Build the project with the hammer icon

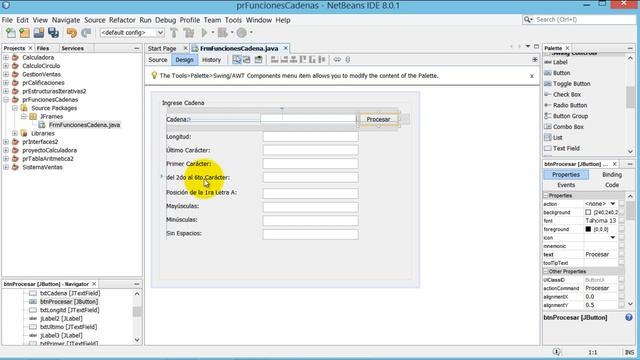[174, 33]
